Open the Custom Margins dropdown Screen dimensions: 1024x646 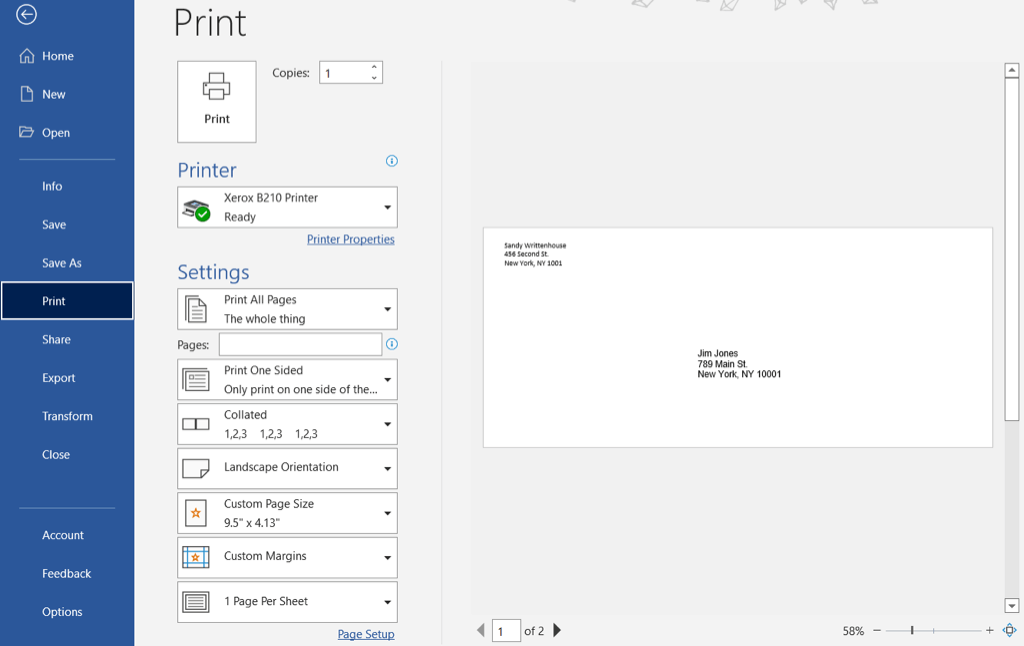tap(287, 557)
